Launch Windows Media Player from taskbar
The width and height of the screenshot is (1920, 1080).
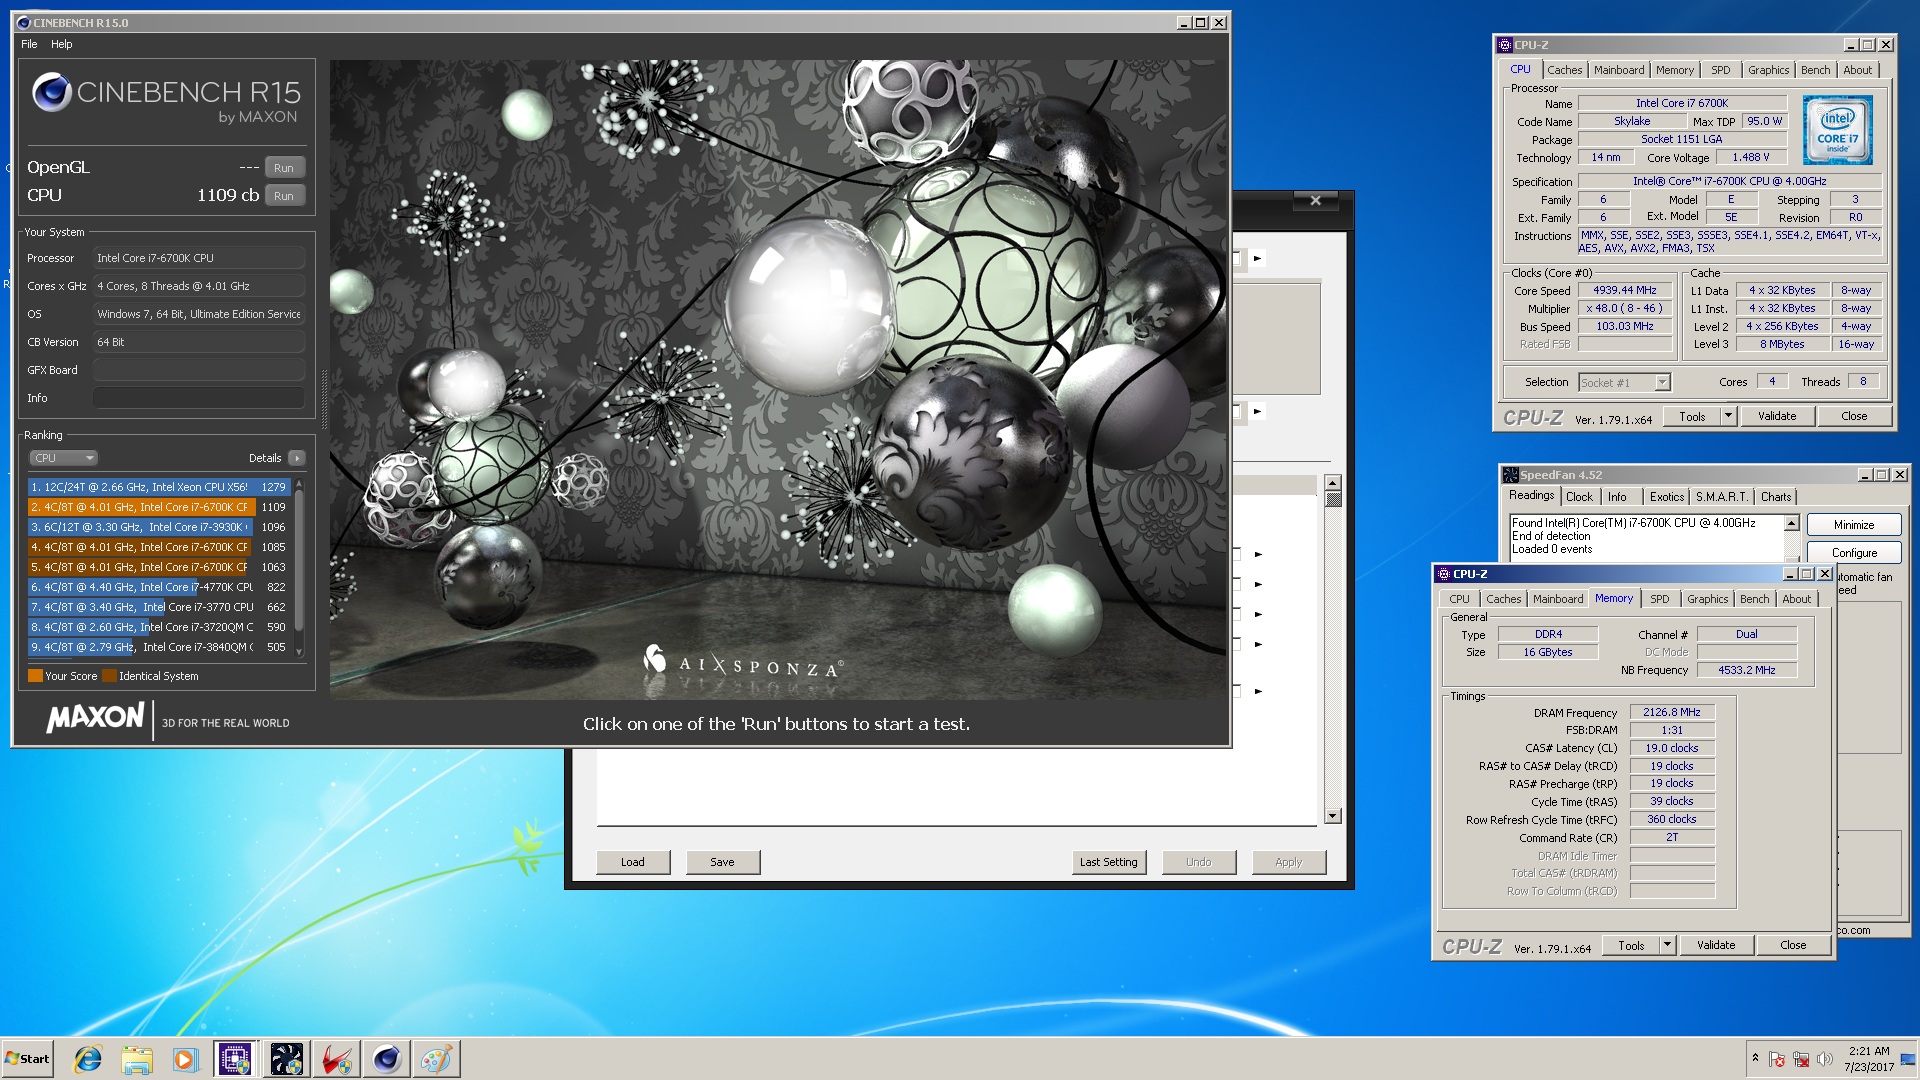(x=185, y=1059)
